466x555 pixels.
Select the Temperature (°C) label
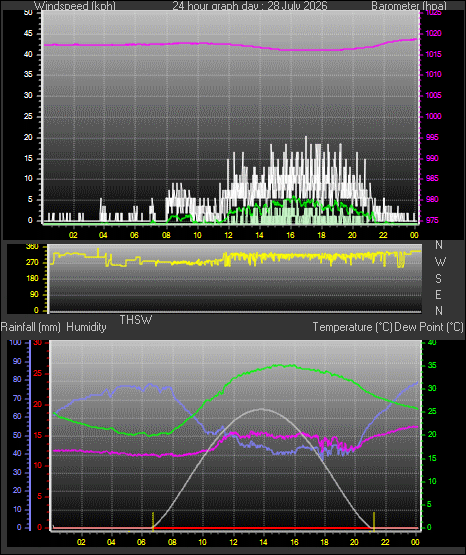[352, 327]
